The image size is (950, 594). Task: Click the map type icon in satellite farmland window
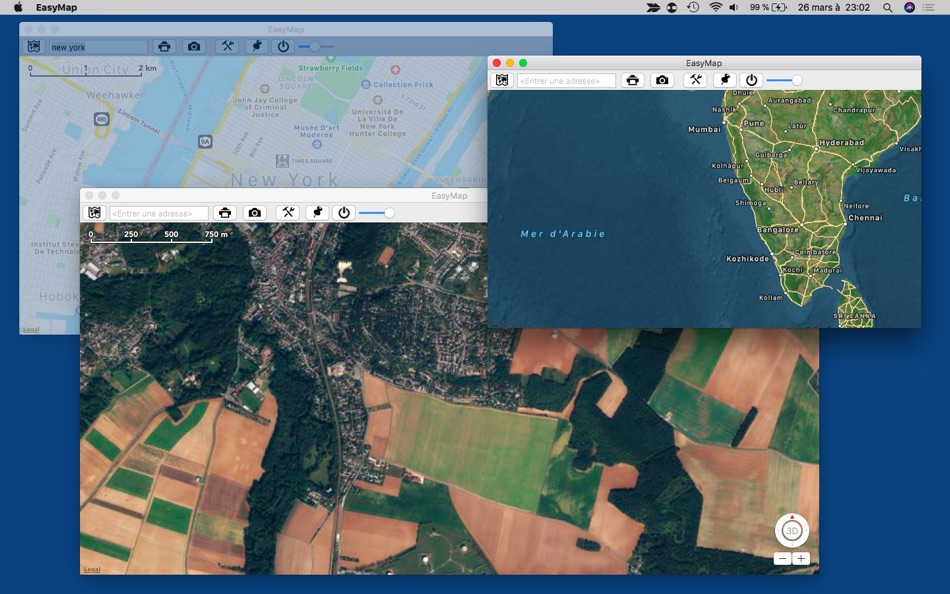94,213
